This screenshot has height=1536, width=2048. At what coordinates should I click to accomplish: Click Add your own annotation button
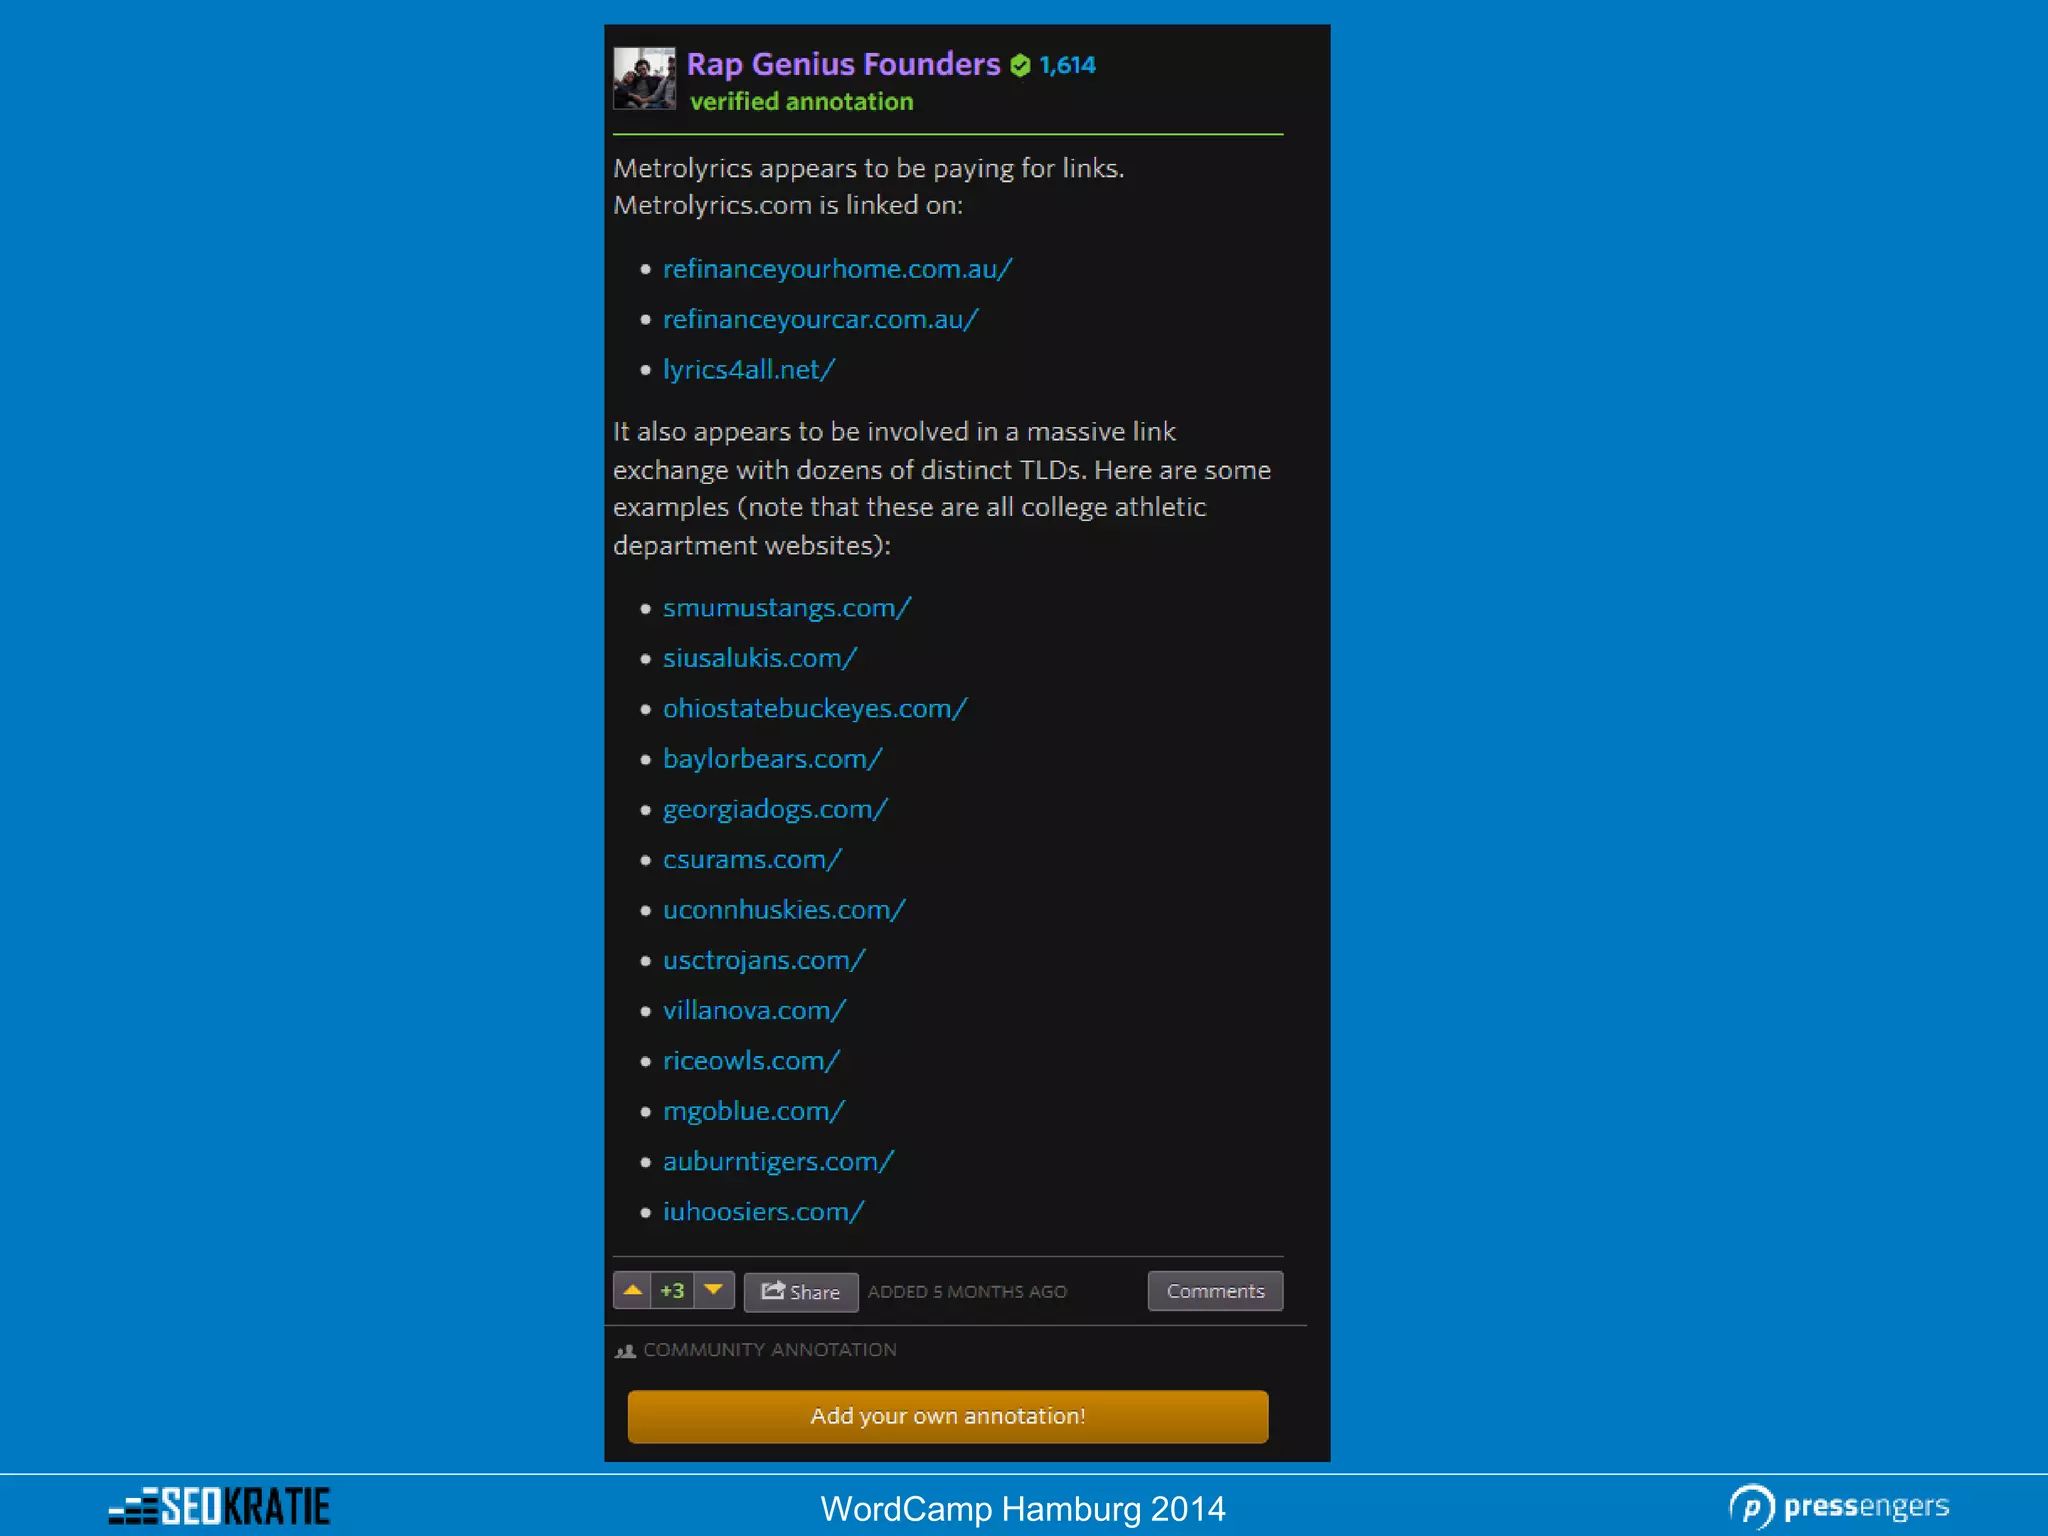(947, 1416)
